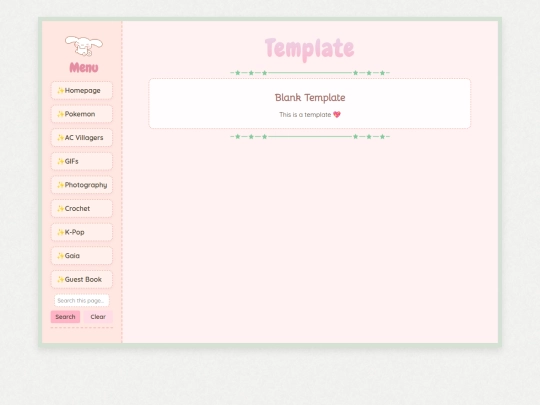This screenshot has width=540, height=405.
Task: Click the 'Template' page title
Action: click(309, 49)
